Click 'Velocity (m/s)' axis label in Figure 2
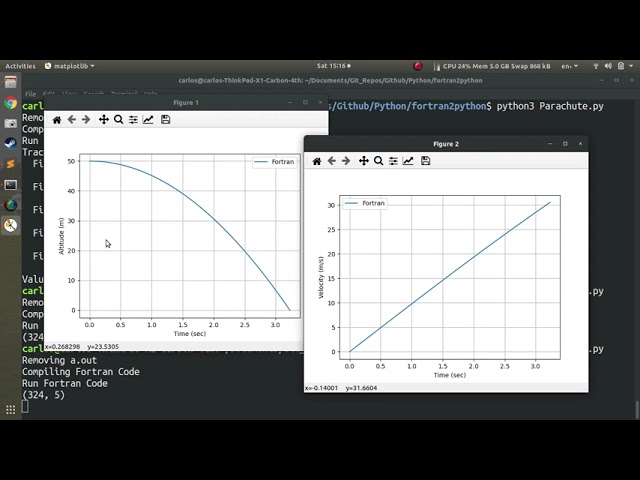 [321, 278]
